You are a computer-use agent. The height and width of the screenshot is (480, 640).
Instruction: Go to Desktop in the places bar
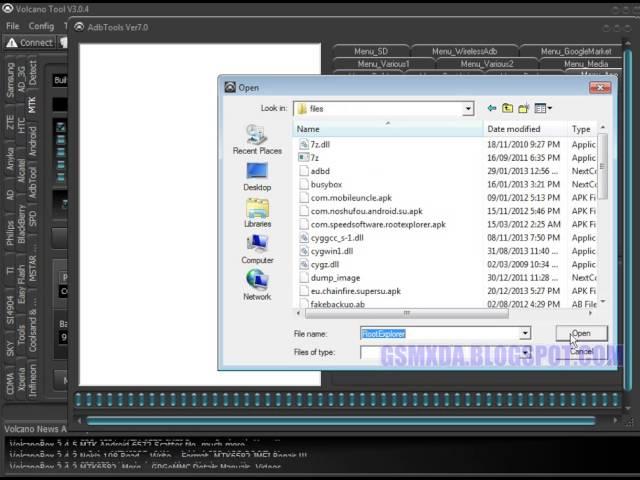(257, 177)
